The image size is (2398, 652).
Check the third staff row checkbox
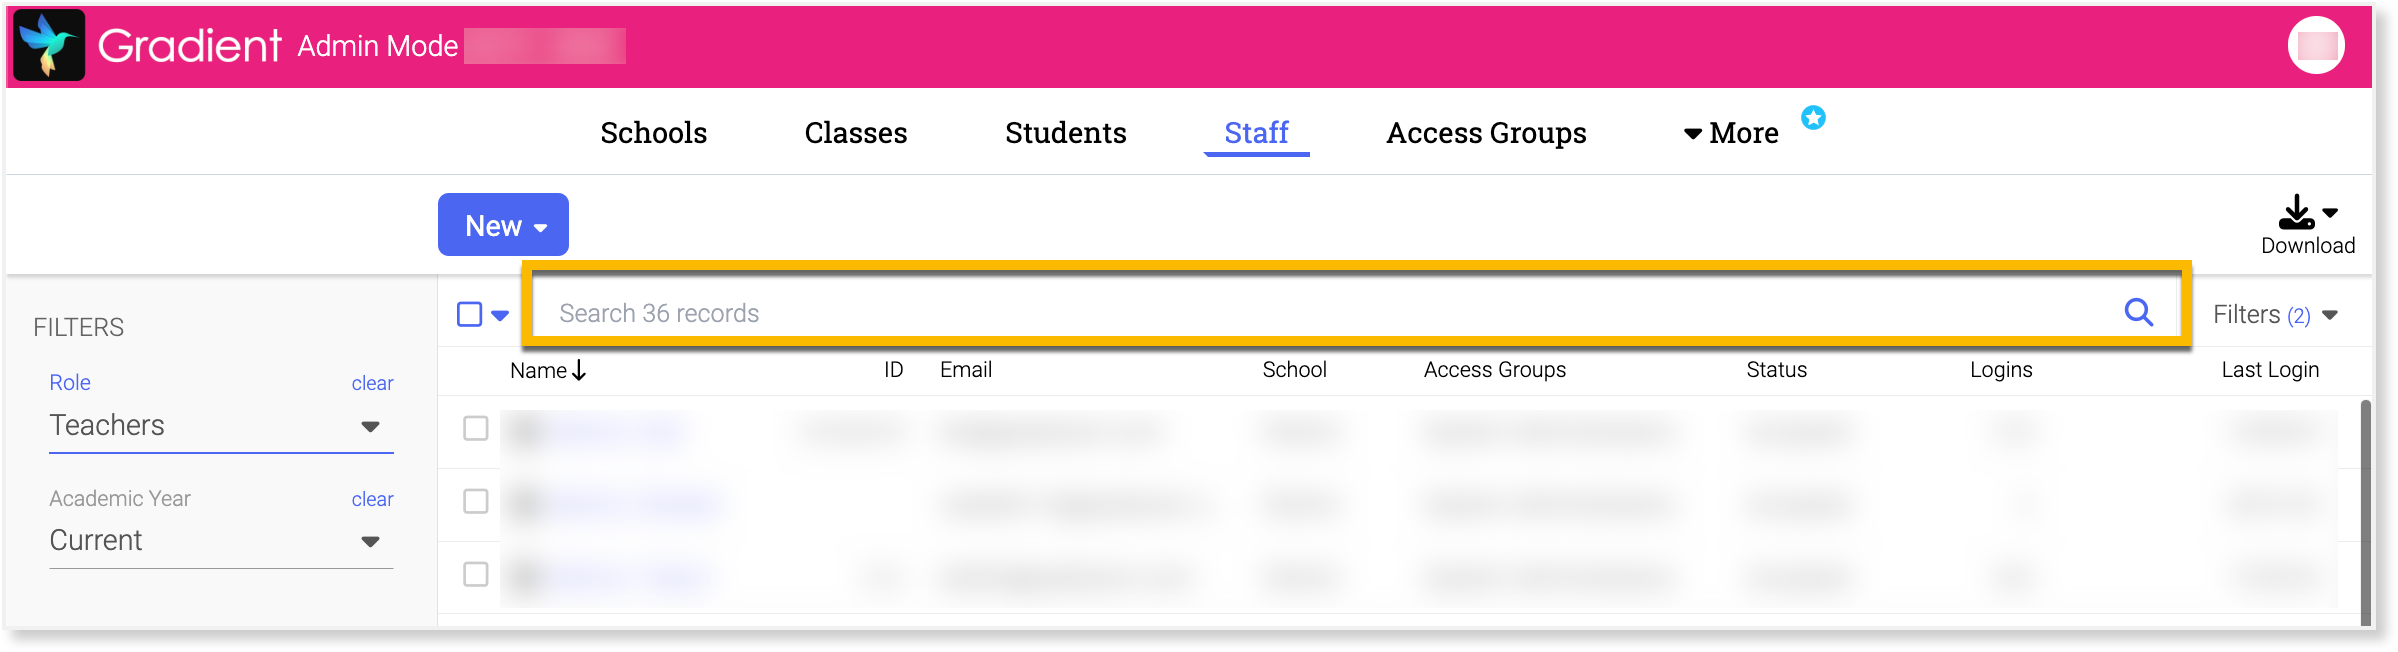(x=476, y=574)
